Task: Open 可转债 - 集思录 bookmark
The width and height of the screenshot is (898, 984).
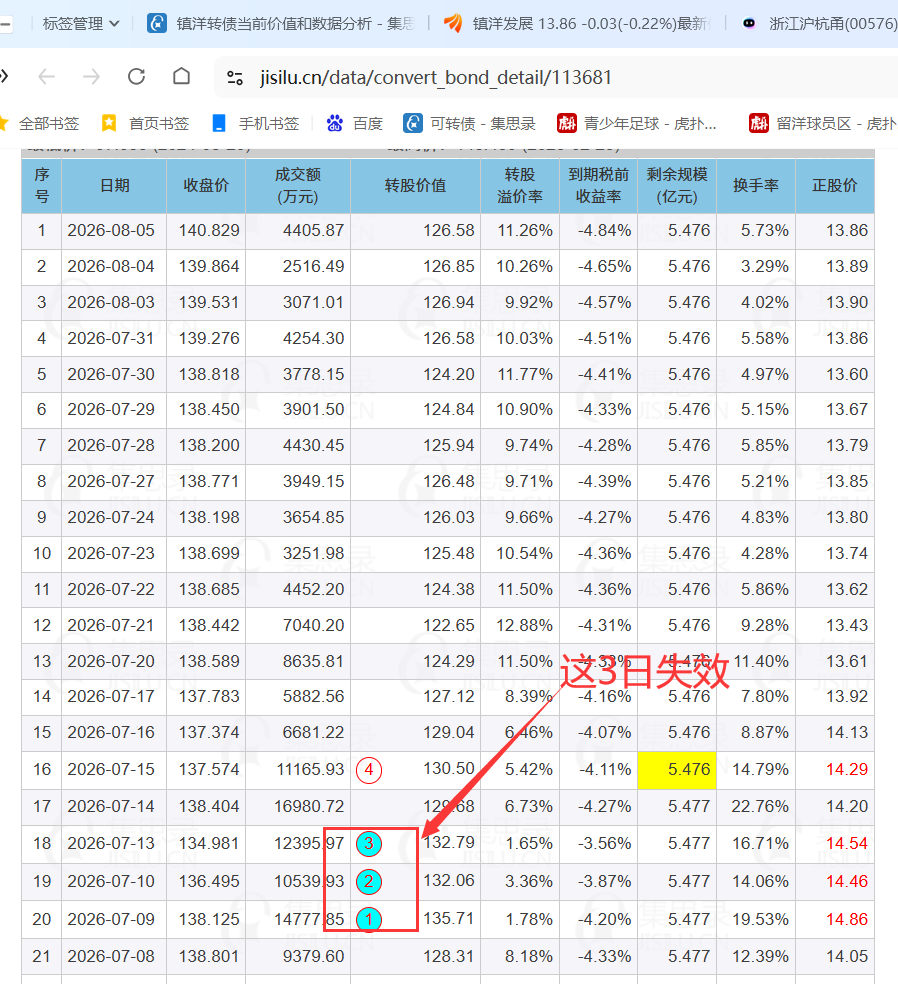Action: pos(469,123)
